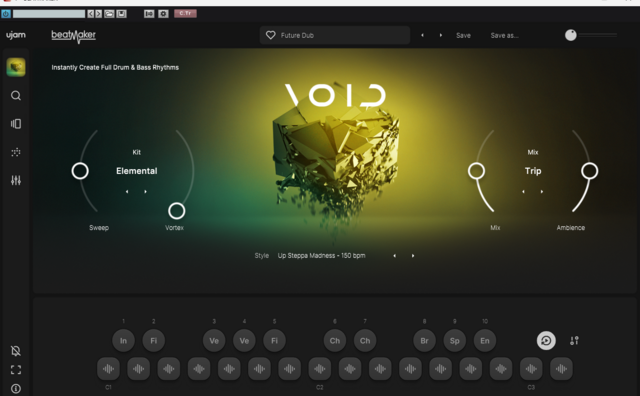Toggle the latch loop button
Viewport: 640px width, 396px height.
pyautogui.click(x=546, y=340)
